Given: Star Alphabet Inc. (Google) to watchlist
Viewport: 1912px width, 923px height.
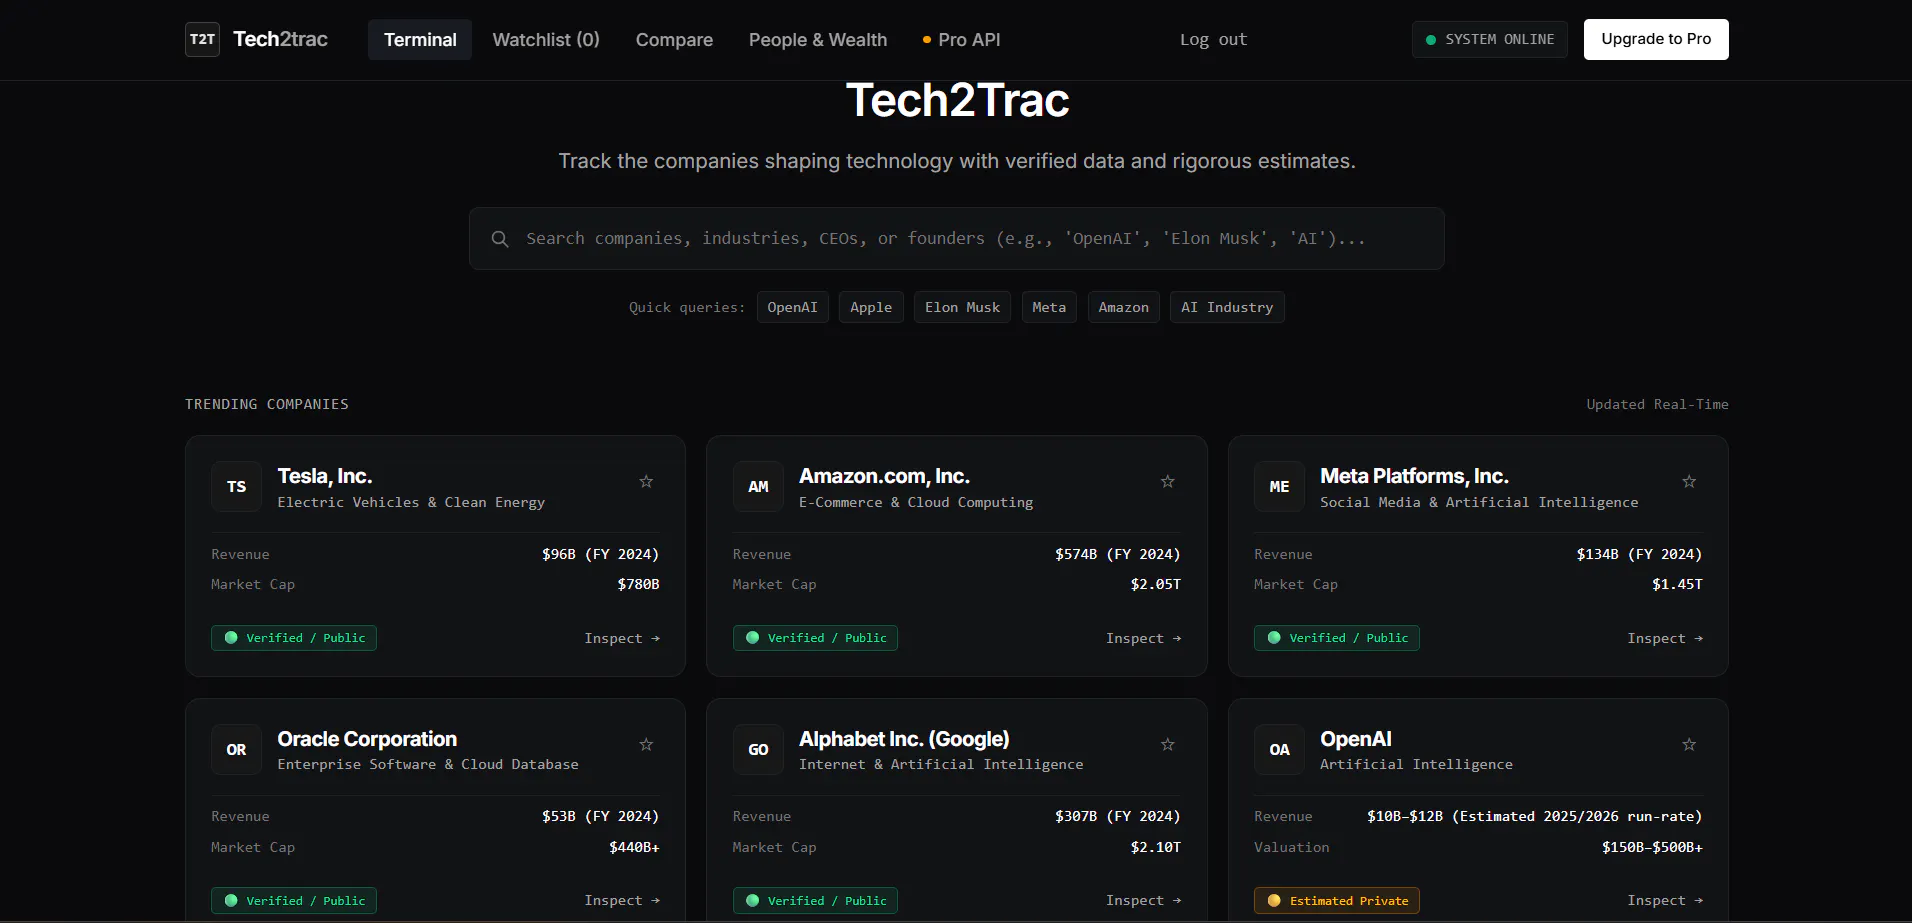Looking at the screenshot, I should tap(1167, 745).
